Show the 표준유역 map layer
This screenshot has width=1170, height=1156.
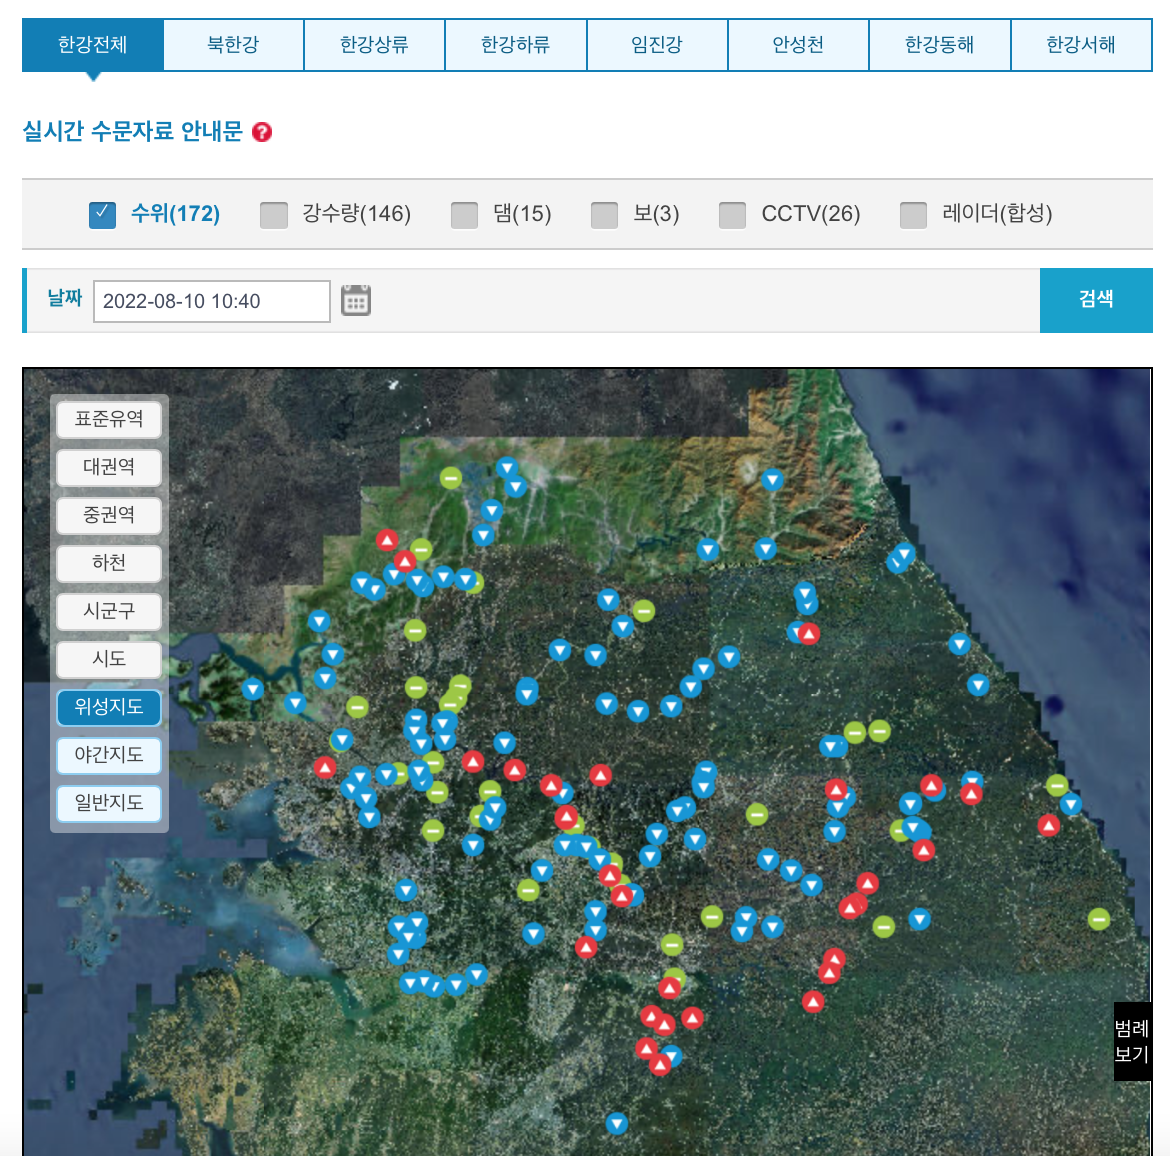click(x=109, y=419)
